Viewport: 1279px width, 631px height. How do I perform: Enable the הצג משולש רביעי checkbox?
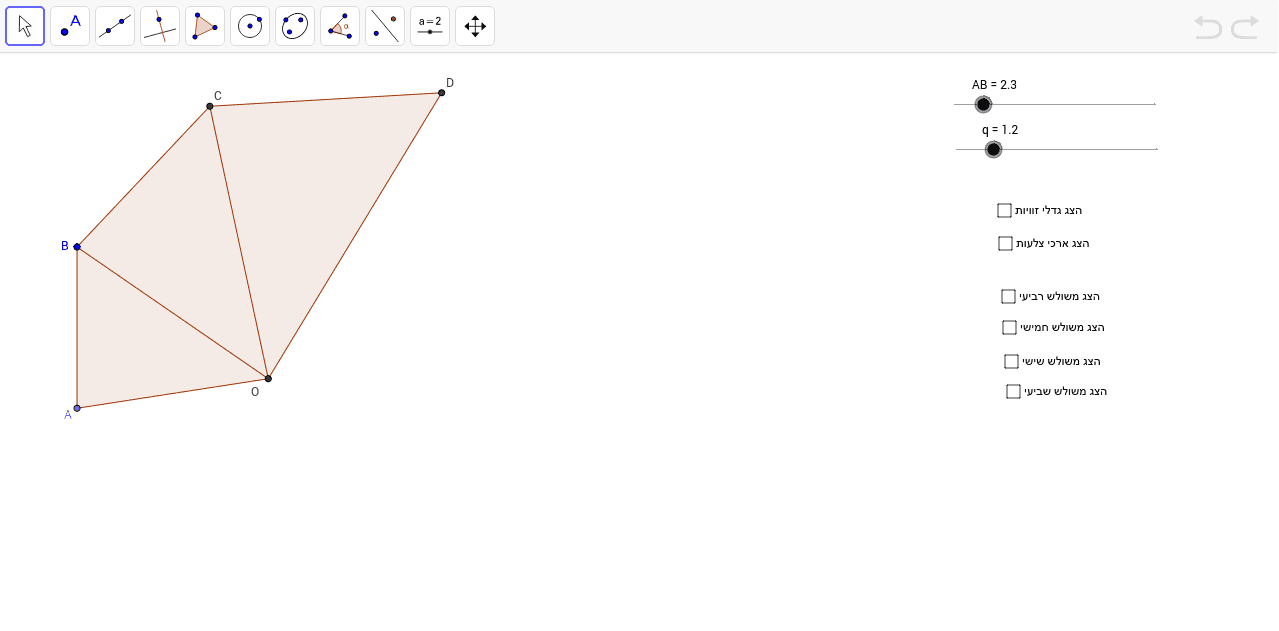point(1008,296)
